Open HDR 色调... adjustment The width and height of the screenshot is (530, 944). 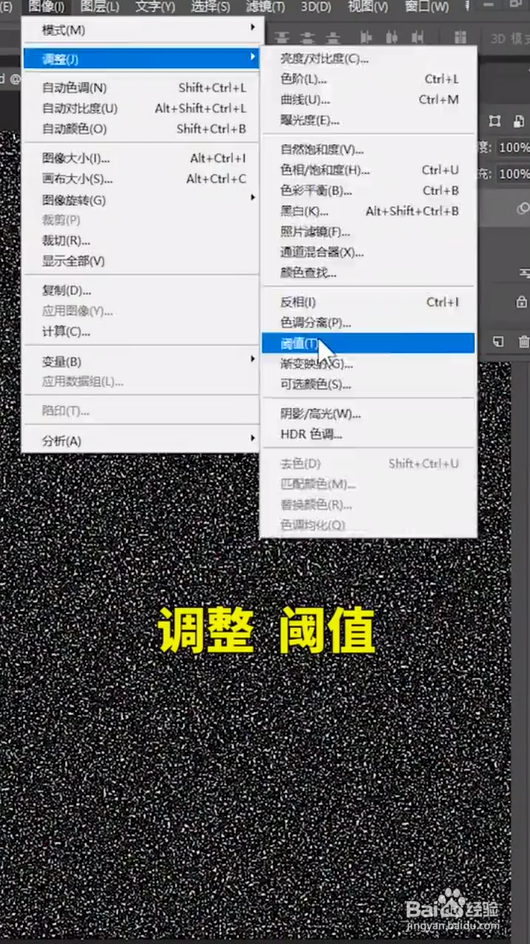(x=368, y=434)
